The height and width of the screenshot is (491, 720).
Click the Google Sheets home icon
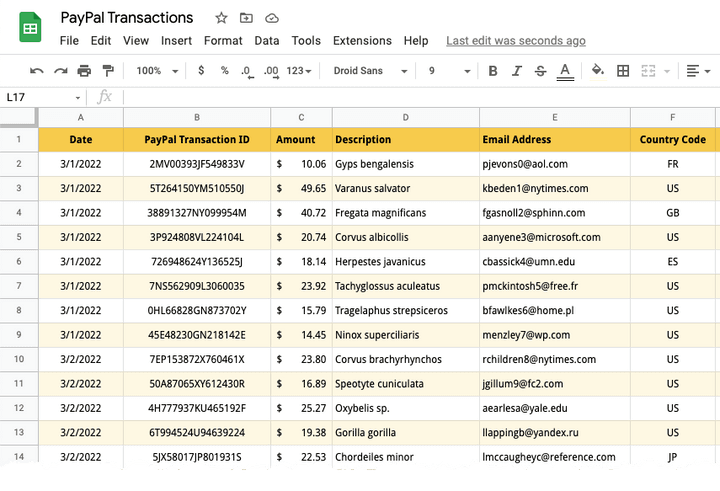(x=30, y=28)
